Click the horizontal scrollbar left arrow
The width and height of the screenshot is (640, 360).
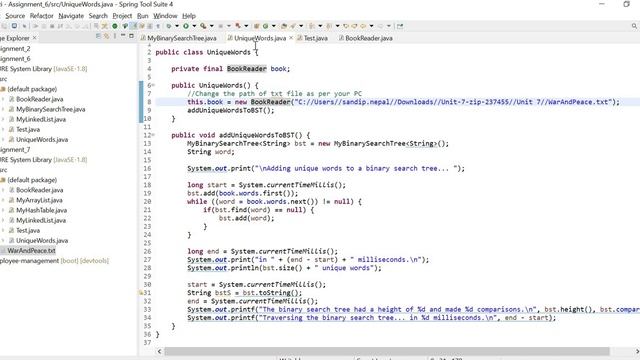click(159, 351)
